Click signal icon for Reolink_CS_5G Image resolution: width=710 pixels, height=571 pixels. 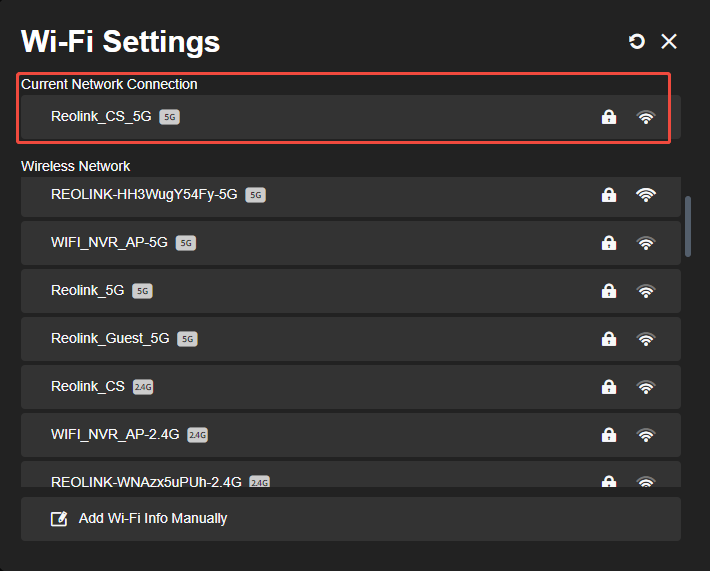click(646, 117)
